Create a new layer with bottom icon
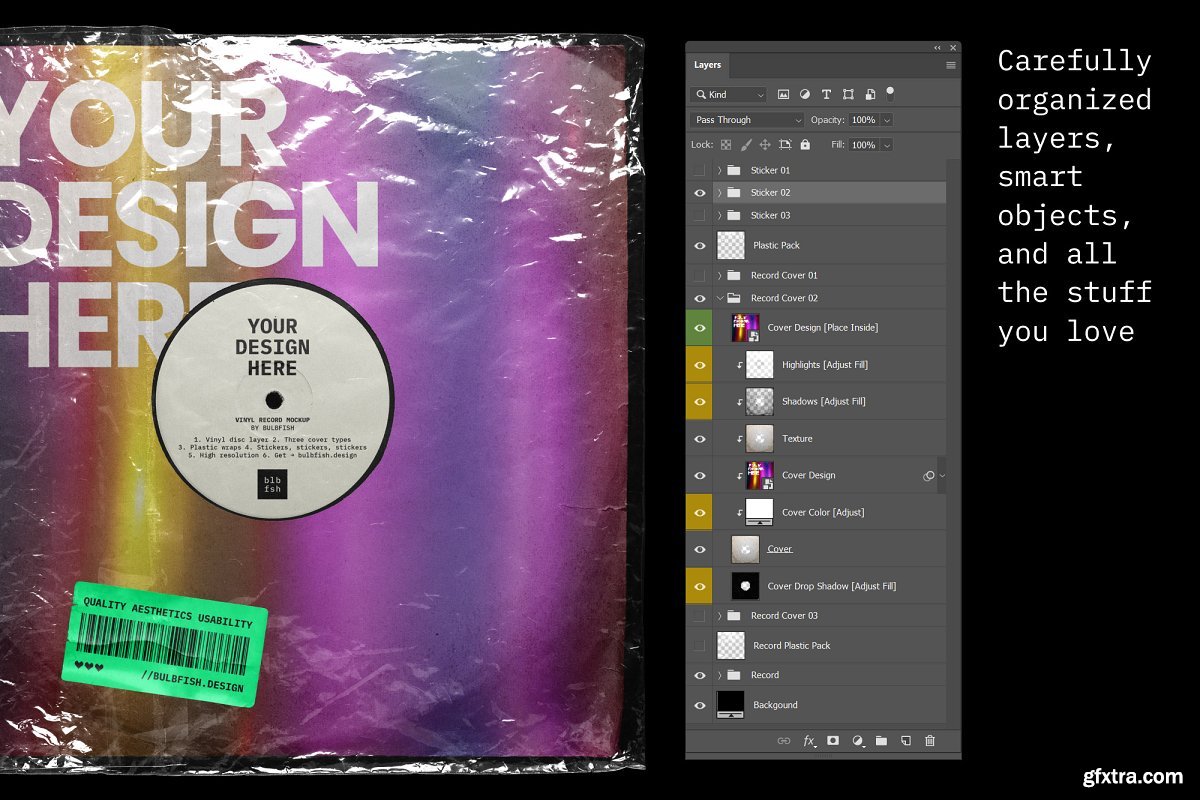1200x800 pixels. click(905, 741)
